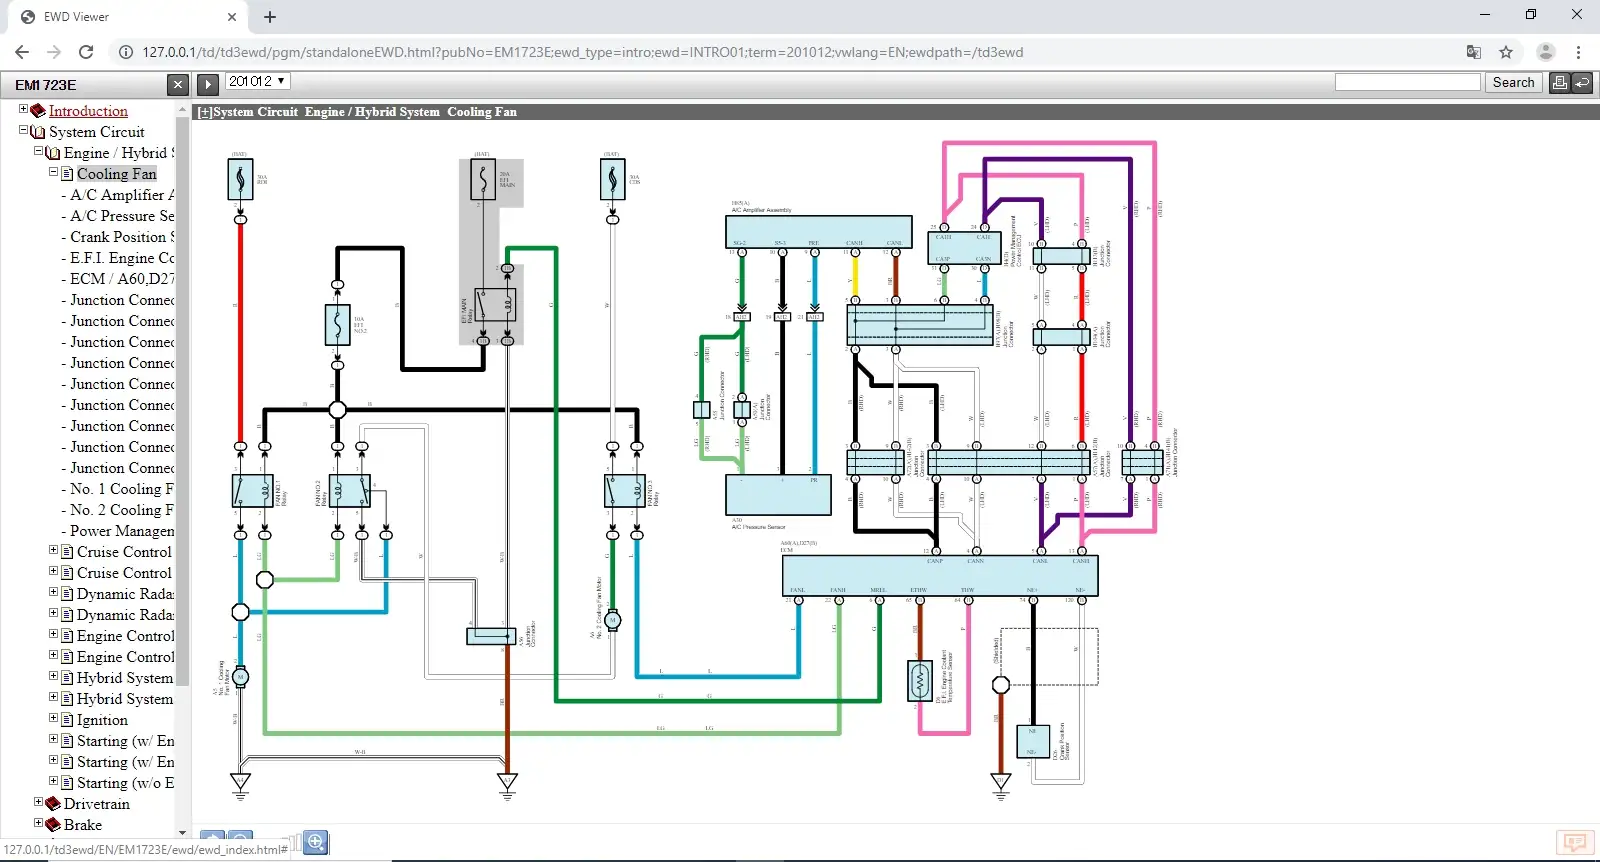Click the return arrow icon beside print

click(x=1582, y=83)
